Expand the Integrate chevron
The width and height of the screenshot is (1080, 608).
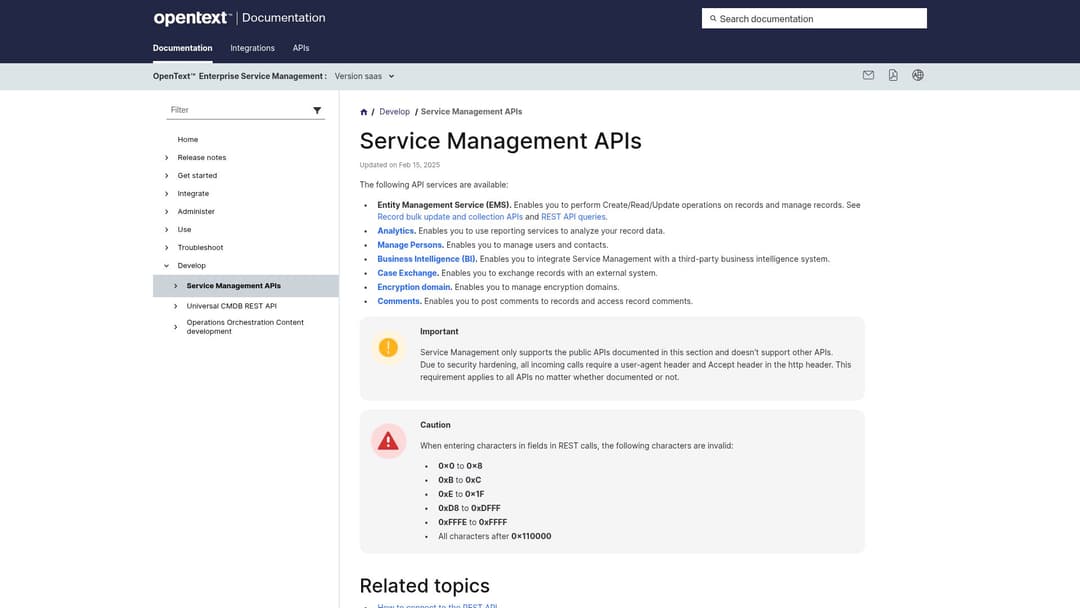tap(167, 193)
